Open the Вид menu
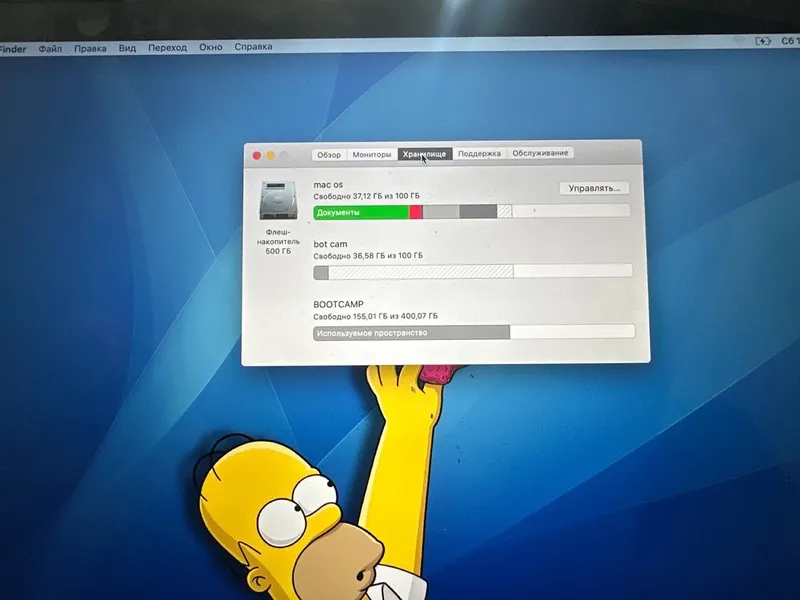This screenshot has height=600, width=800. 127,48
